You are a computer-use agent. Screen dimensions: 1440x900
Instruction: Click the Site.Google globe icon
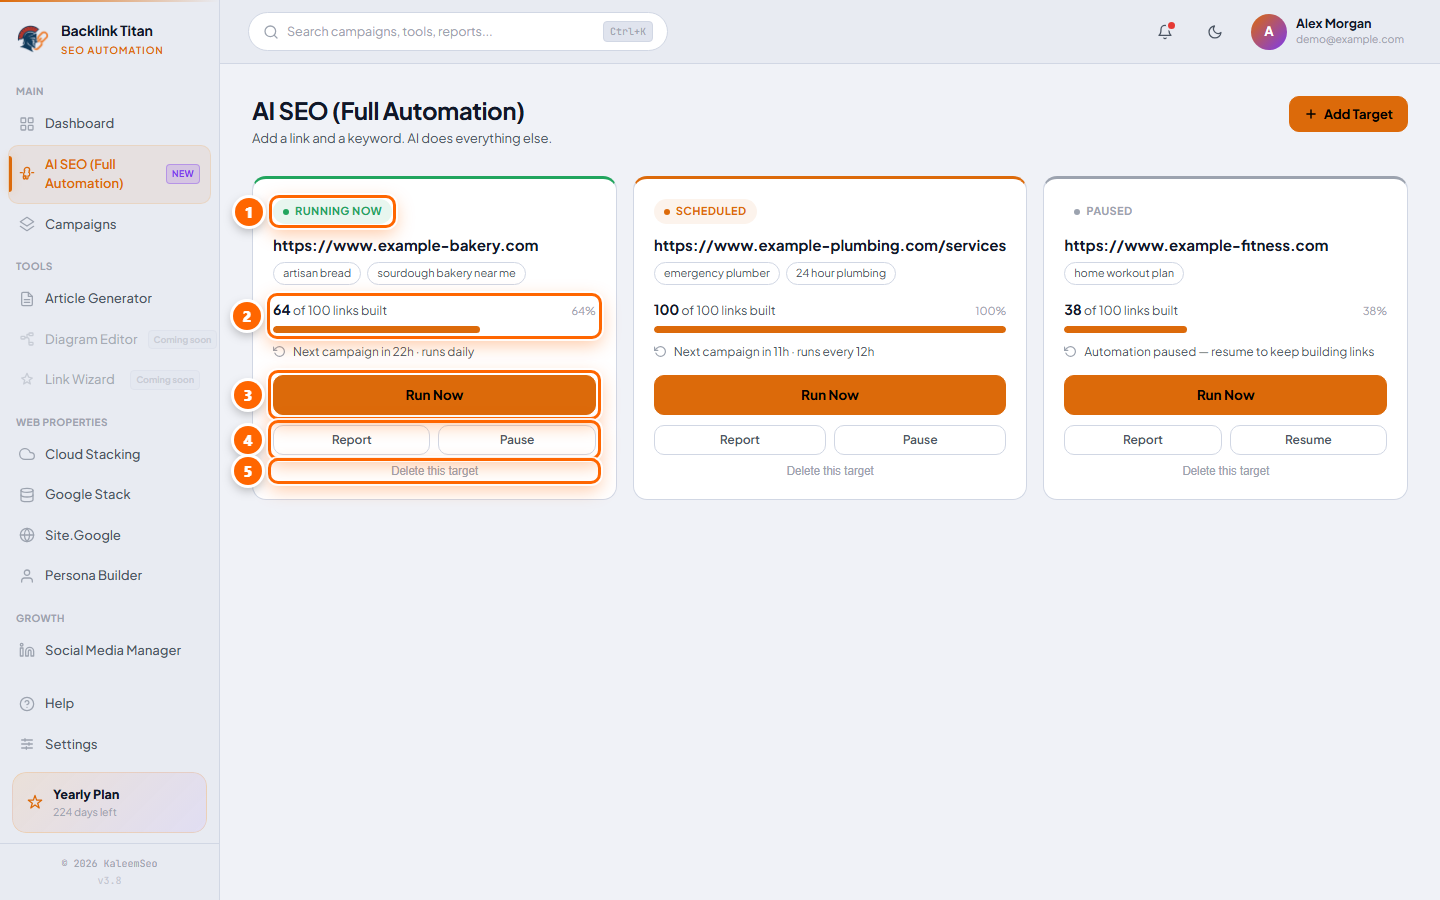coord(27,535)
